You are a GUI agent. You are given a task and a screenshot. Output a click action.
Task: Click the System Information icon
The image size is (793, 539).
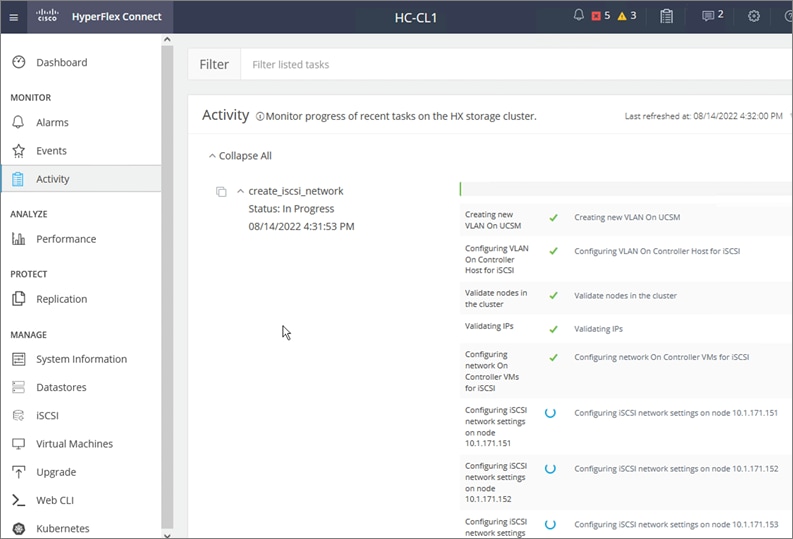(18, 359)
